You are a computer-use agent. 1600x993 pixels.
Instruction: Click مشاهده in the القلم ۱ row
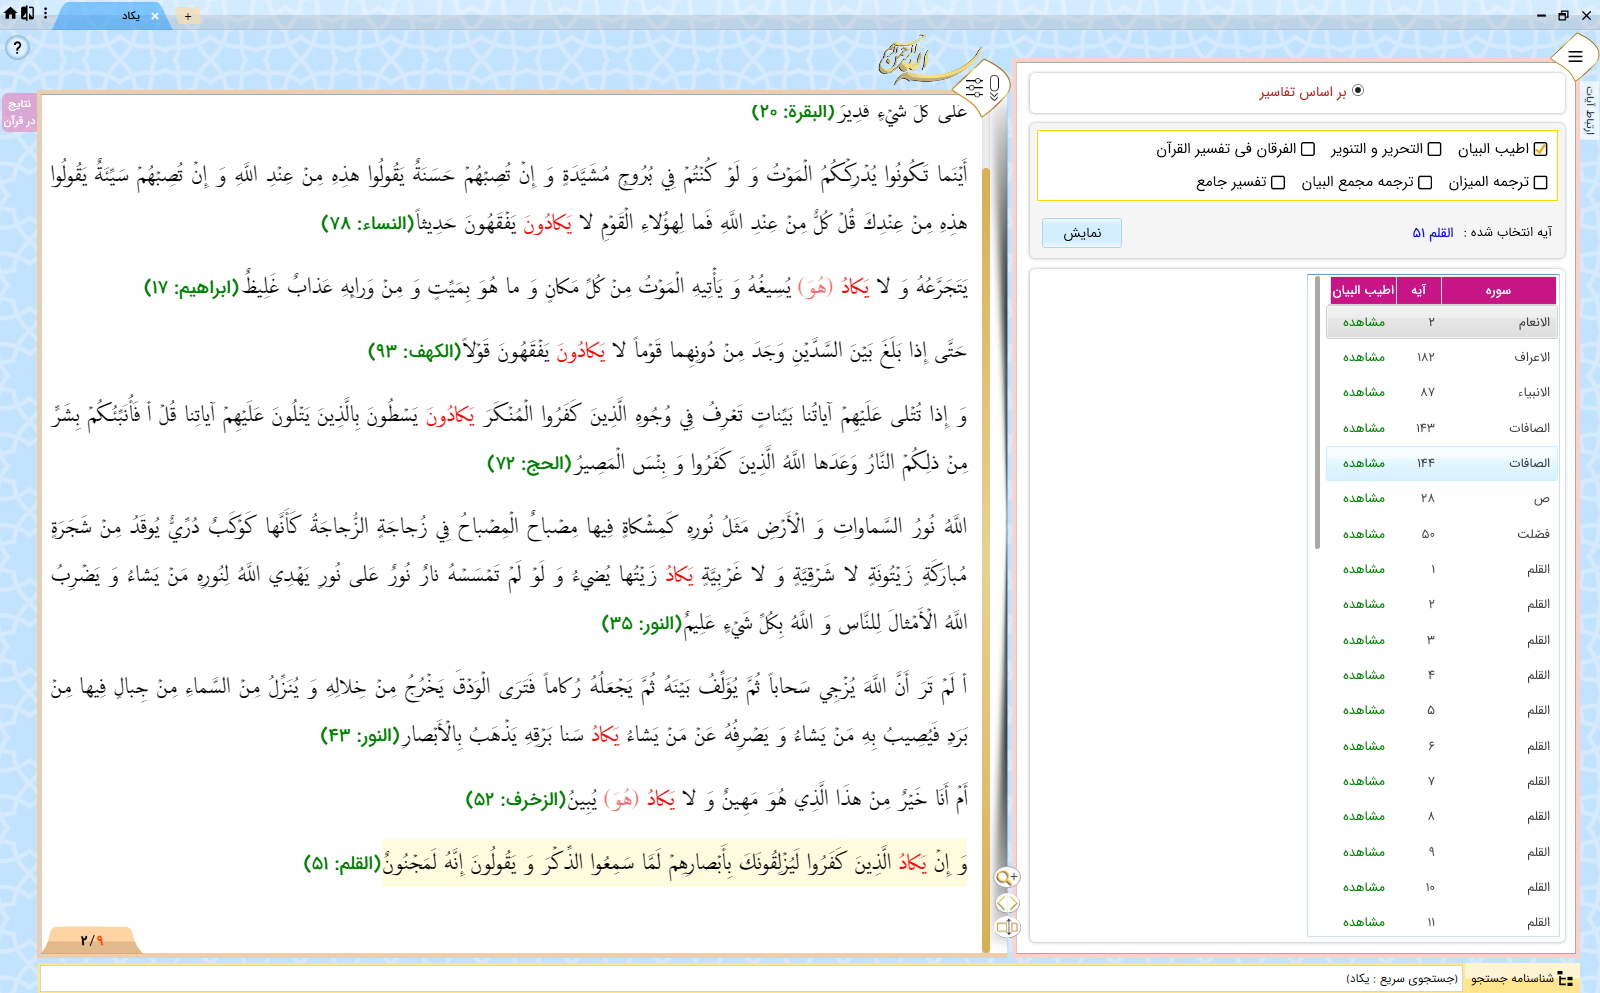(1363, 569)
